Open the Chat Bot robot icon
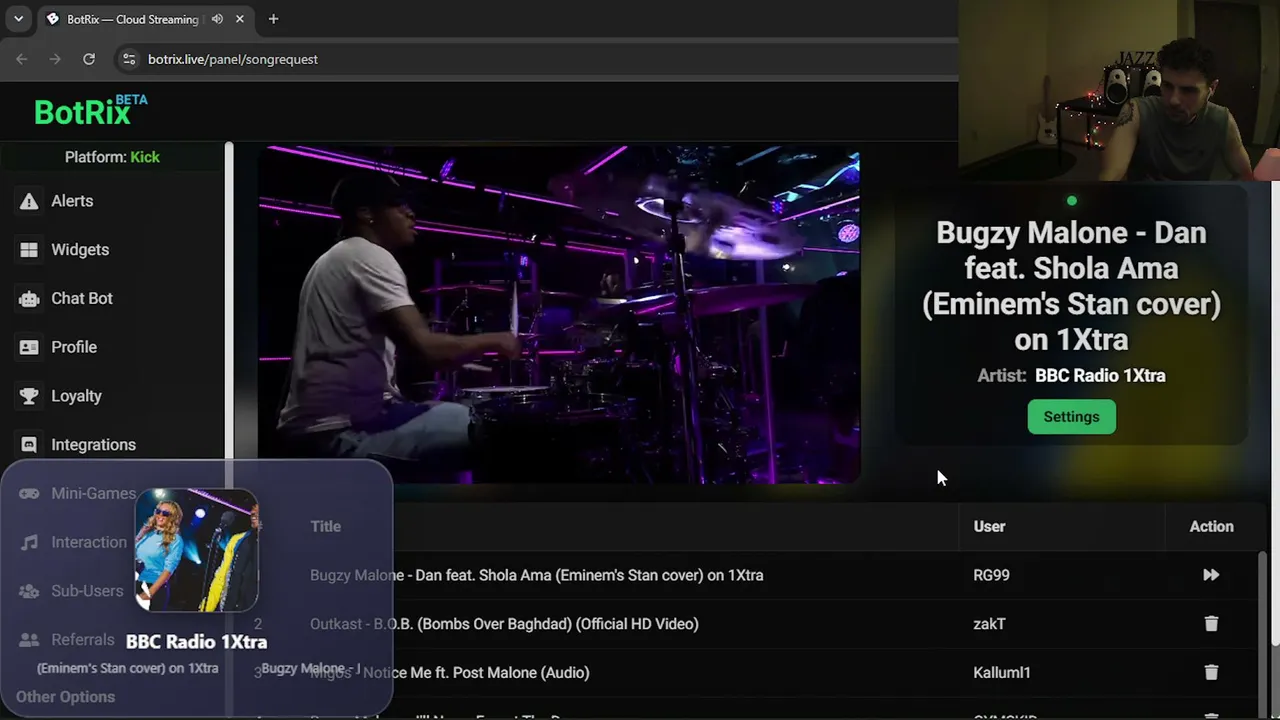This screenshot has height=720, width=1280. pyautogui.click(x=29, y=299)
